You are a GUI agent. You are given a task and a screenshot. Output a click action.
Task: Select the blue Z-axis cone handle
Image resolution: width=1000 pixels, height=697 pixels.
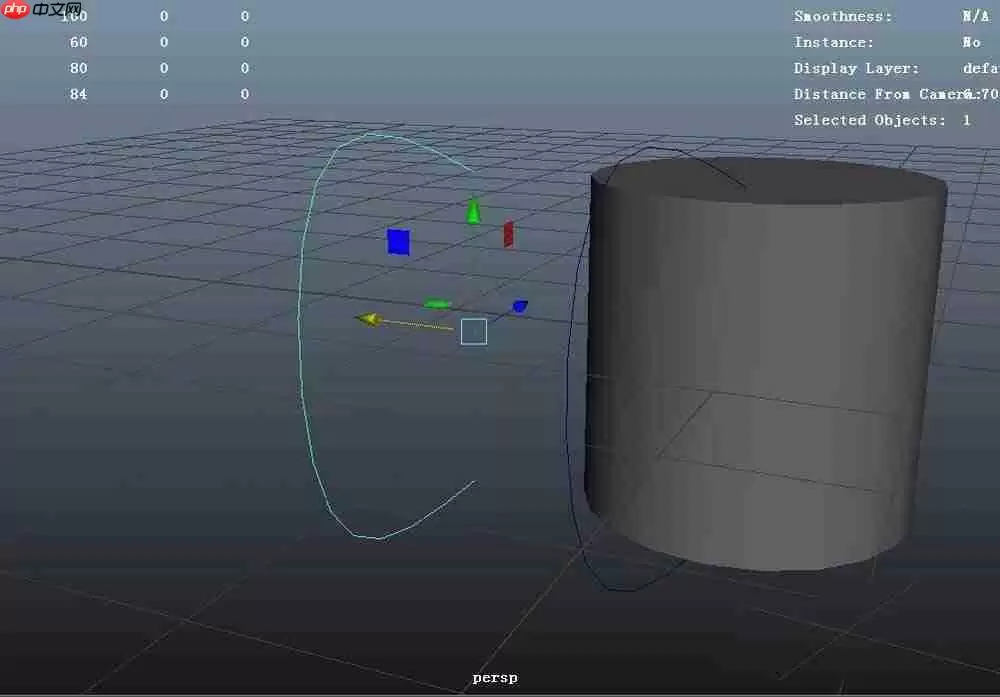click(x=519, y=306)
